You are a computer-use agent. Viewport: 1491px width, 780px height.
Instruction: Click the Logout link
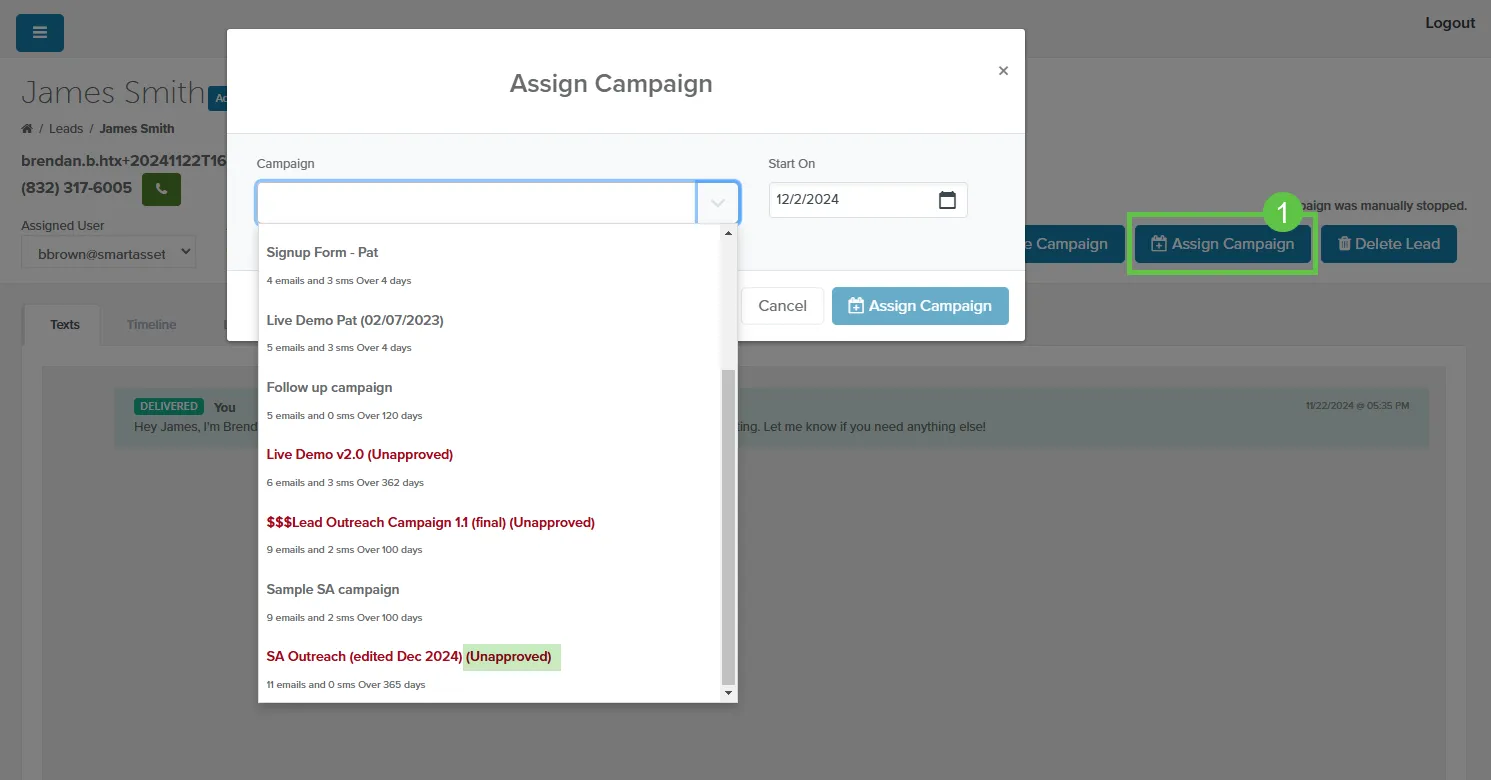1450,23
